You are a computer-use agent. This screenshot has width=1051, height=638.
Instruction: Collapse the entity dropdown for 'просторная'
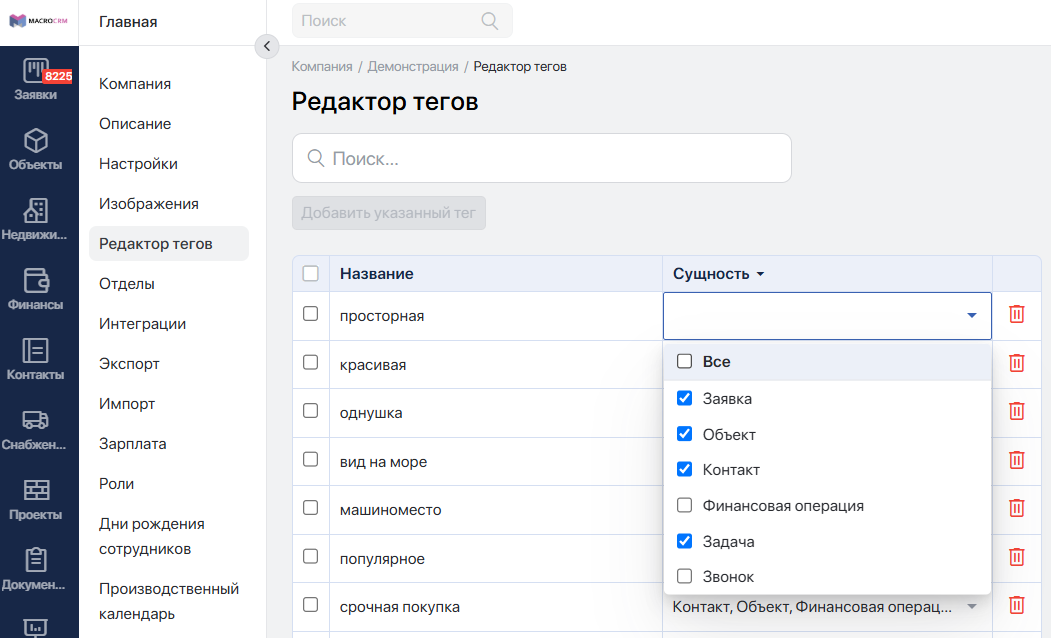pyautogui.click(x=971, y=316)
